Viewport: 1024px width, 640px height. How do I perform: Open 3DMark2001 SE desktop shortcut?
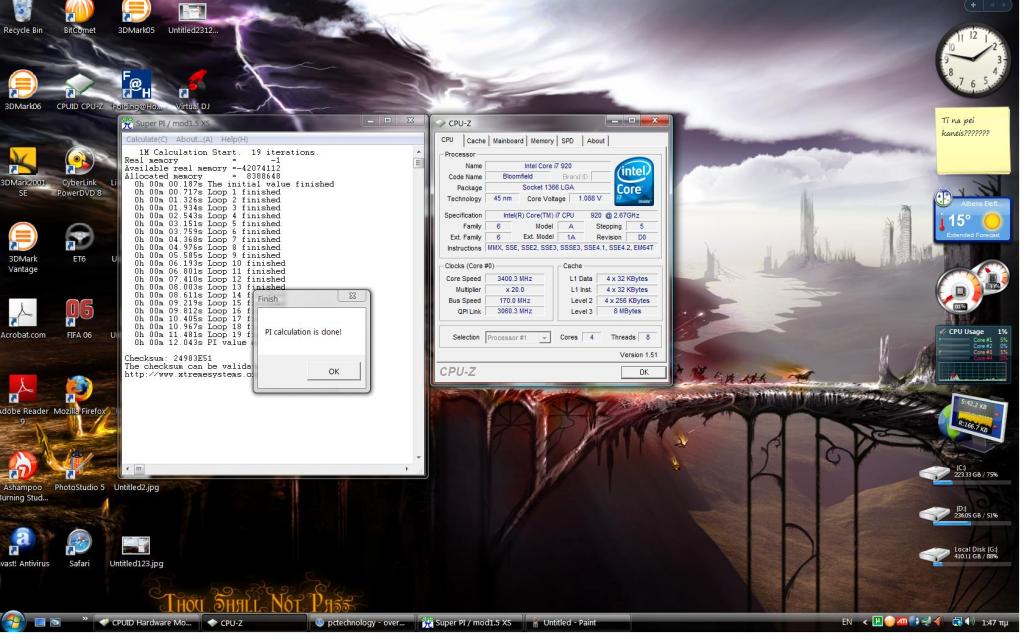[22, 172]
